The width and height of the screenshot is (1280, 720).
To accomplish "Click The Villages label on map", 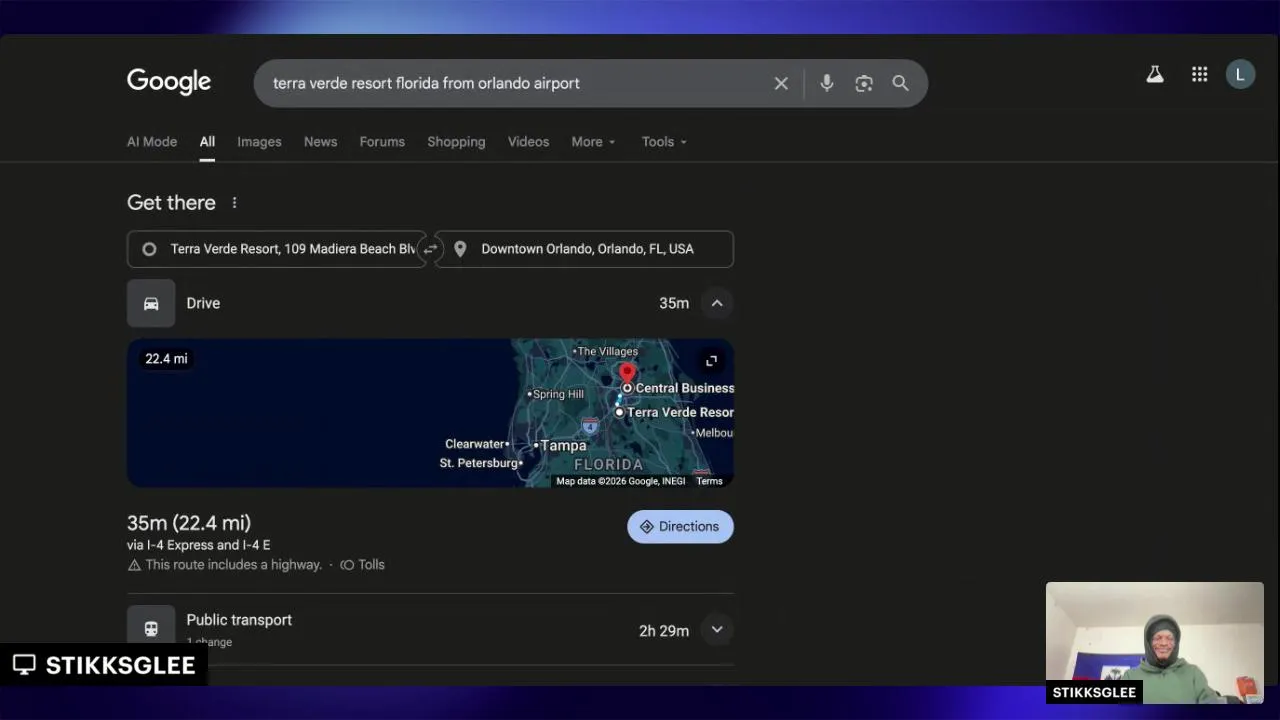I will coord(607,351).
